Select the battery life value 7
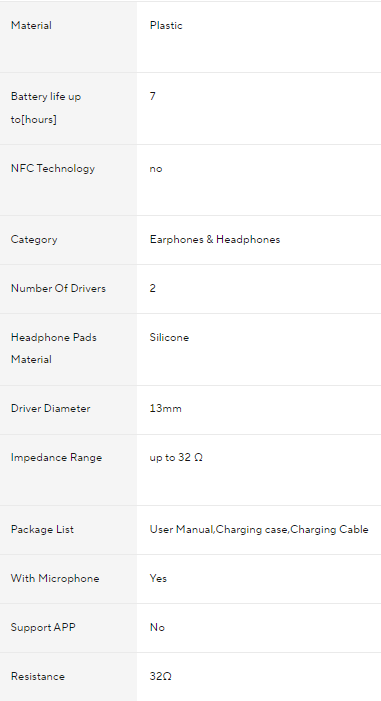Image resolution: width=381 pixels, height=701 pixels. coord(152,96)
